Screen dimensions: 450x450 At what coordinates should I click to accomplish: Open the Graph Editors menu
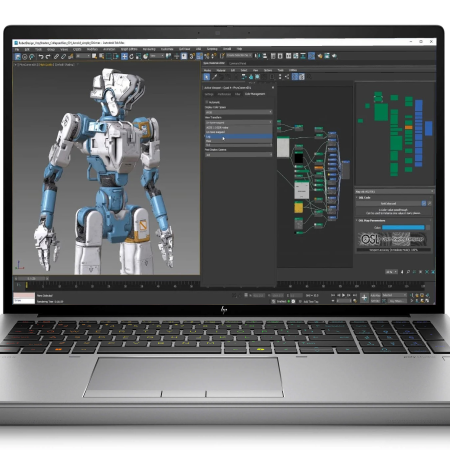click(x=129, y=49)
